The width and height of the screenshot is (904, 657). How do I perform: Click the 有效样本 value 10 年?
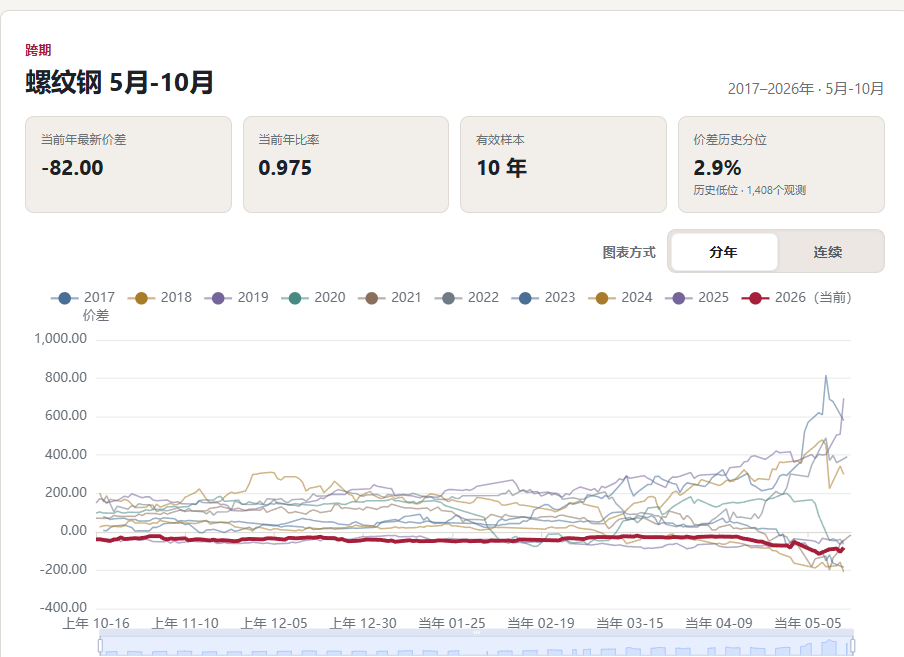pos(502,168)
